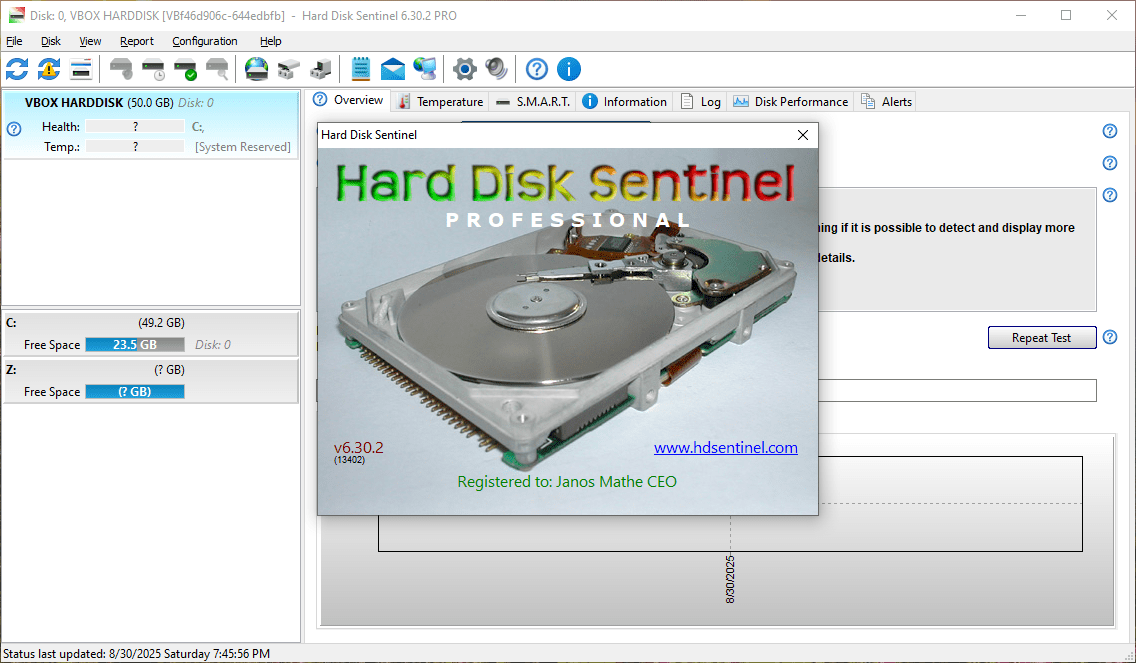
Task: Click the Repeat Test button
Action: pos(1042,338)
